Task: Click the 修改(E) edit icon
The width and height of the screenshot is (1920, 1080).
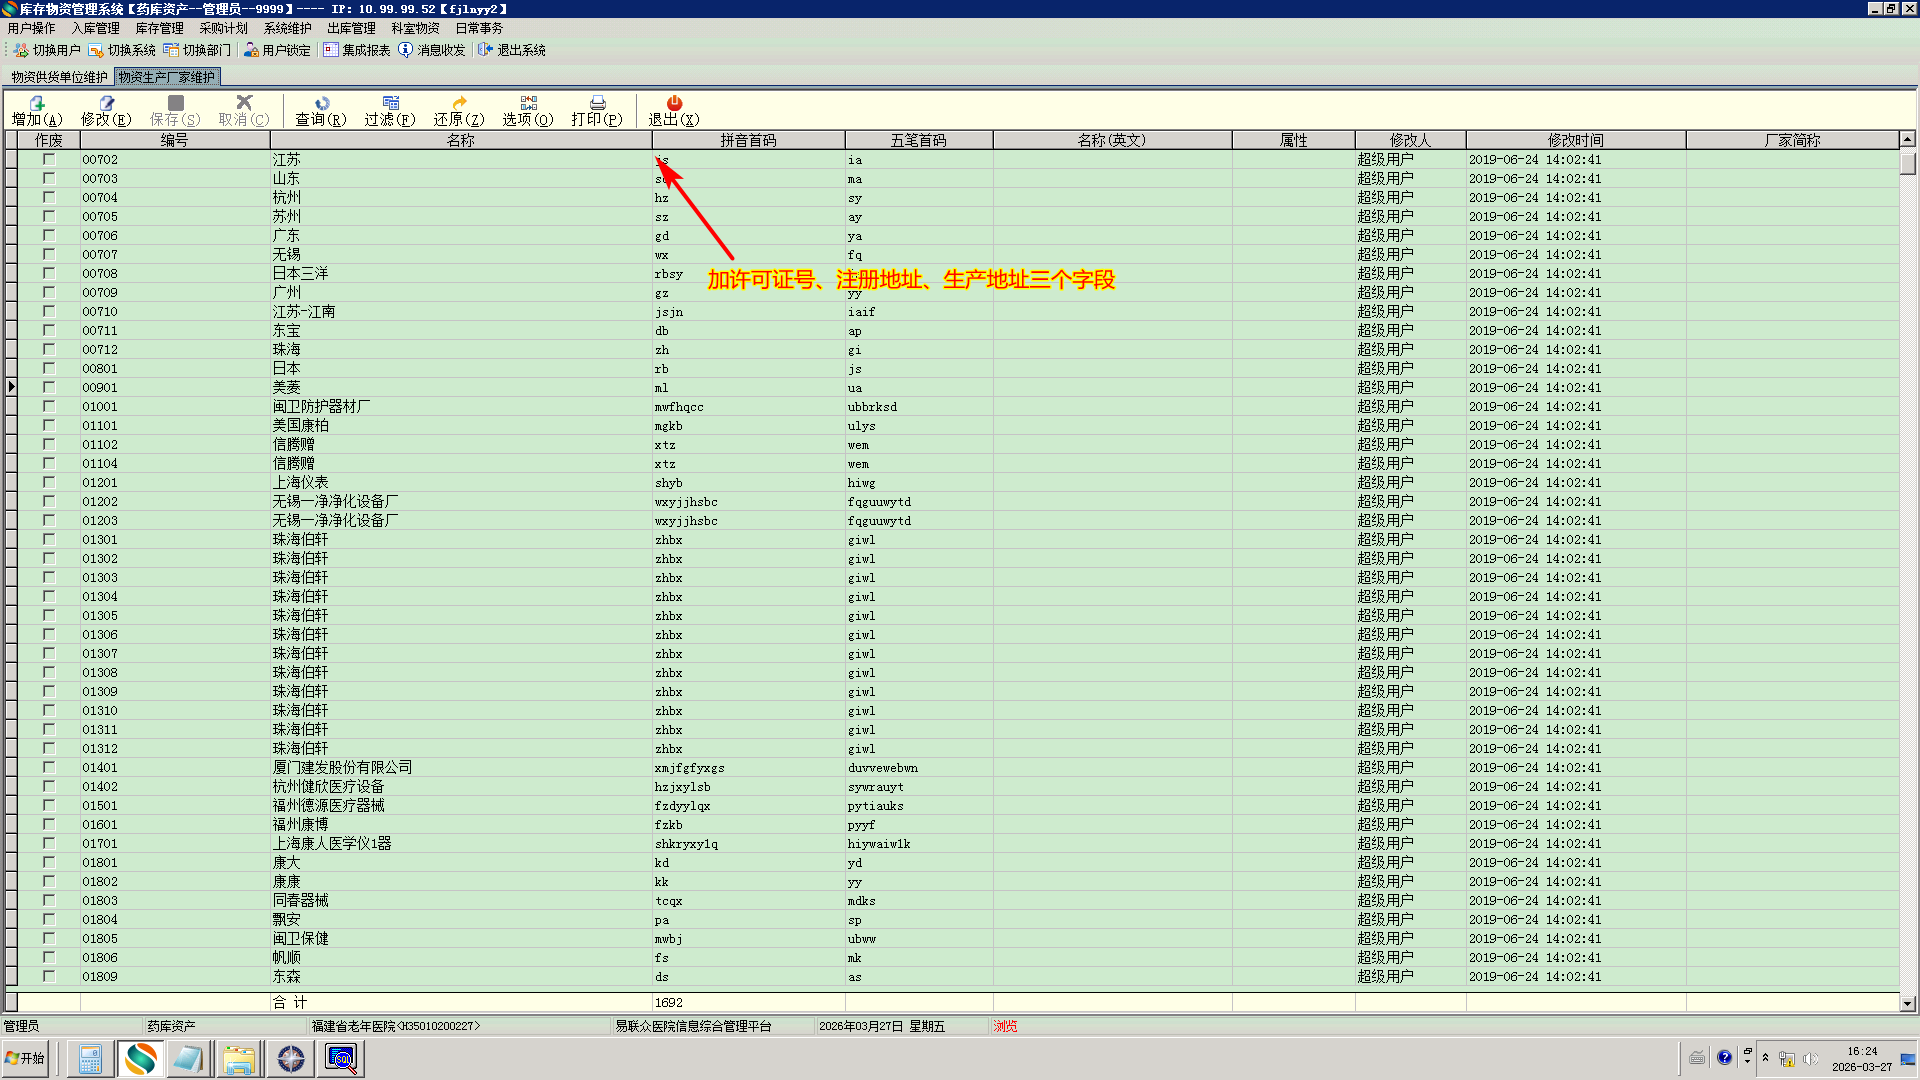Action: click(106, 109)
